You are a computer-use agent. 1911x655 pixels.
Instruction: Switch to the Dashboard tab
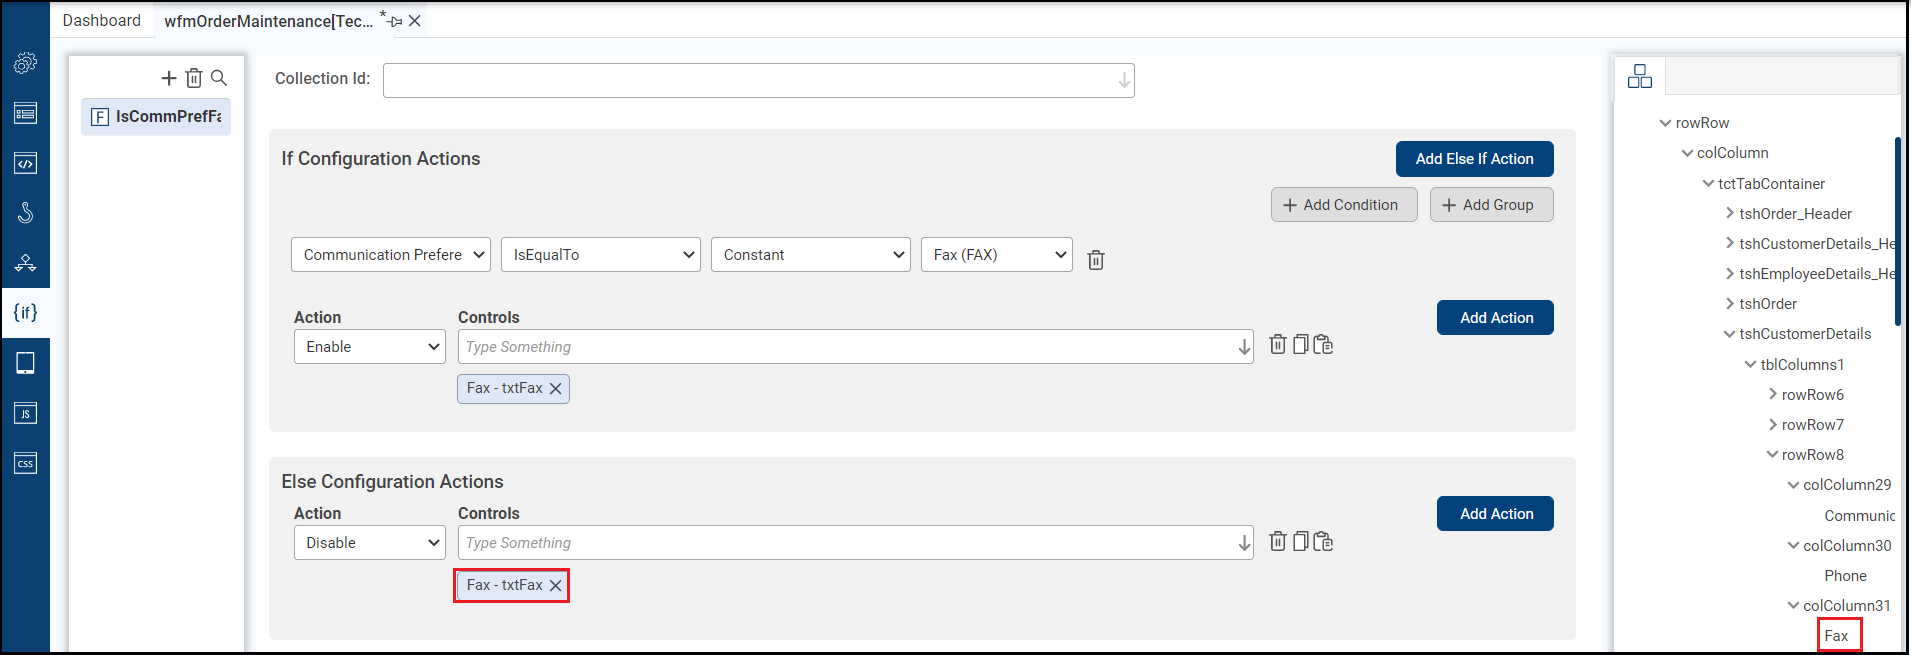tap(102, 21)
